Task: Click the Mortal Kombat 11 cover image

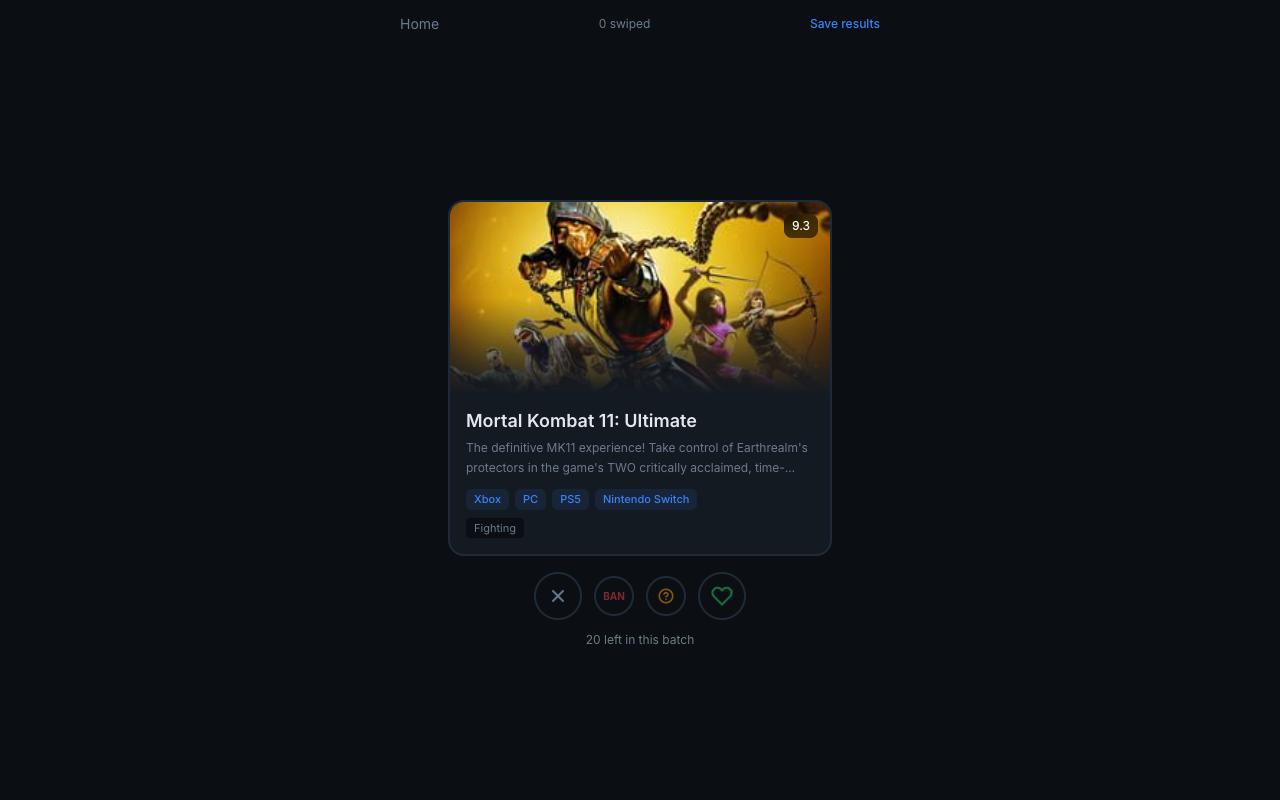Action: click(640, 298)
